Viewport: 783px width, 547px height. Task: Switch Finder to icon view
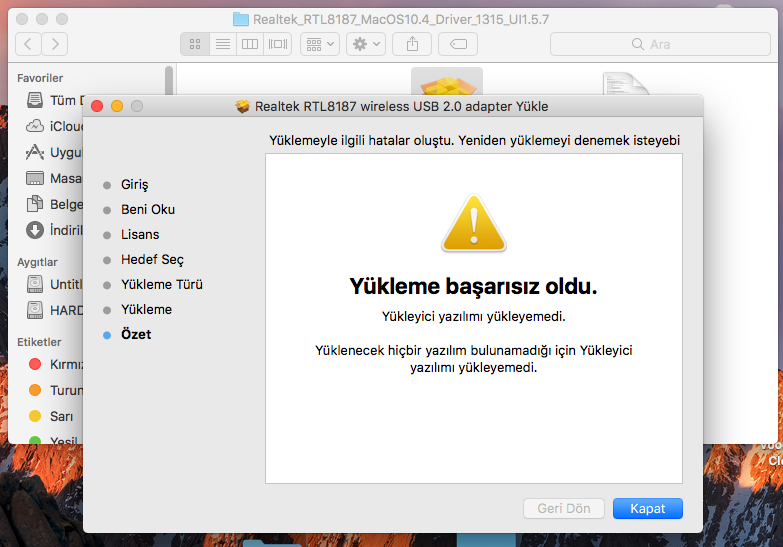[x=195, y=44]
